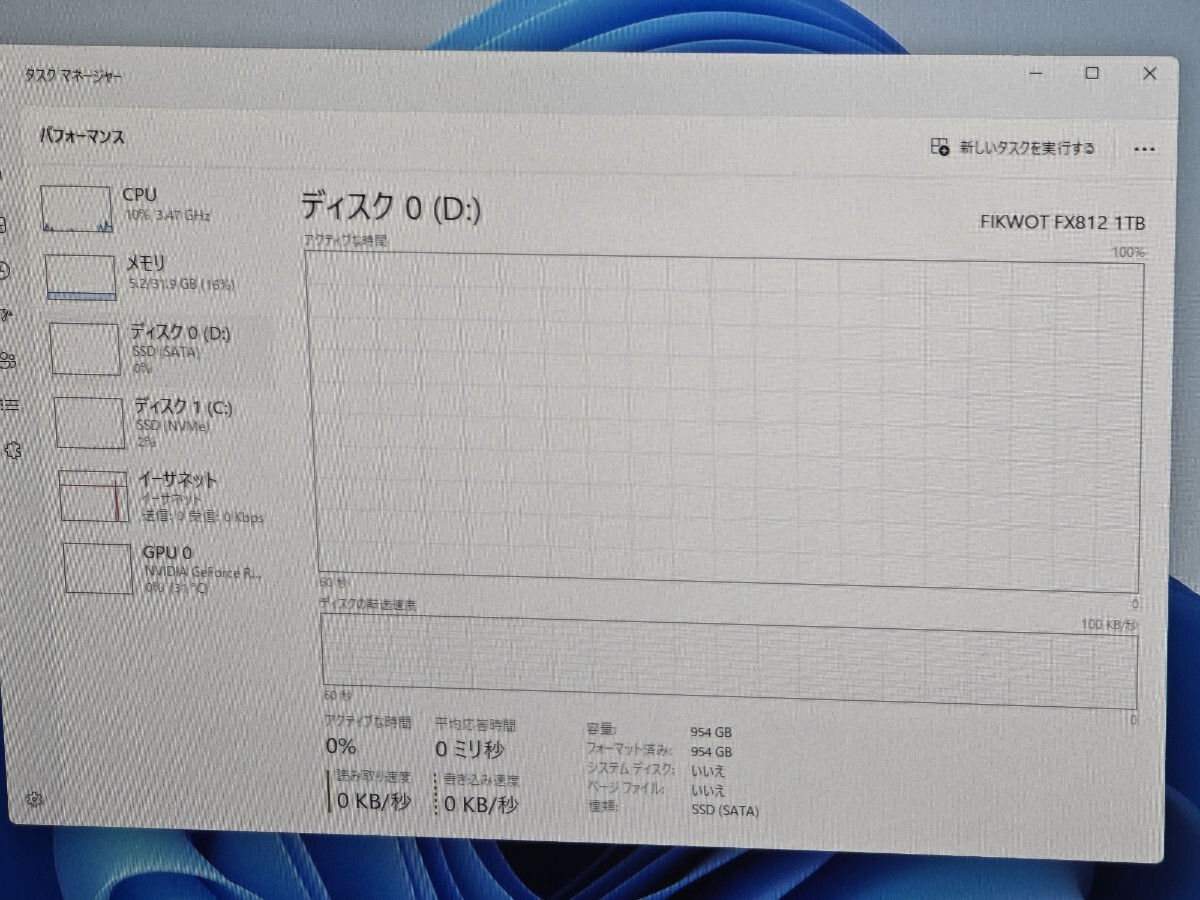Click the 954 GB value beside フォーマット済み
1200x900 pixels.
coord(711,751)
